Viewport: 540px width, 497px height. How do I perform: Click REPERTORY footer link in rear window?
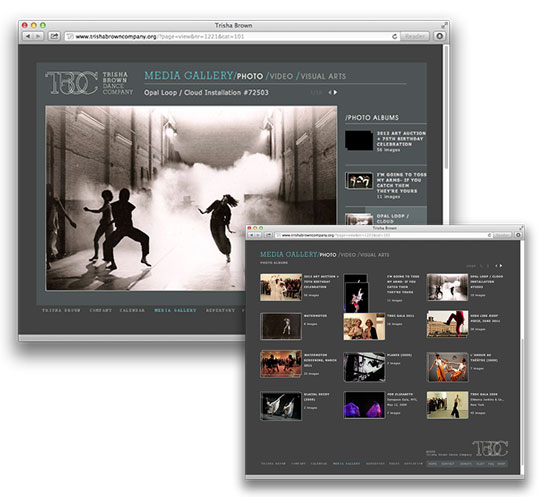pos(220,310)
